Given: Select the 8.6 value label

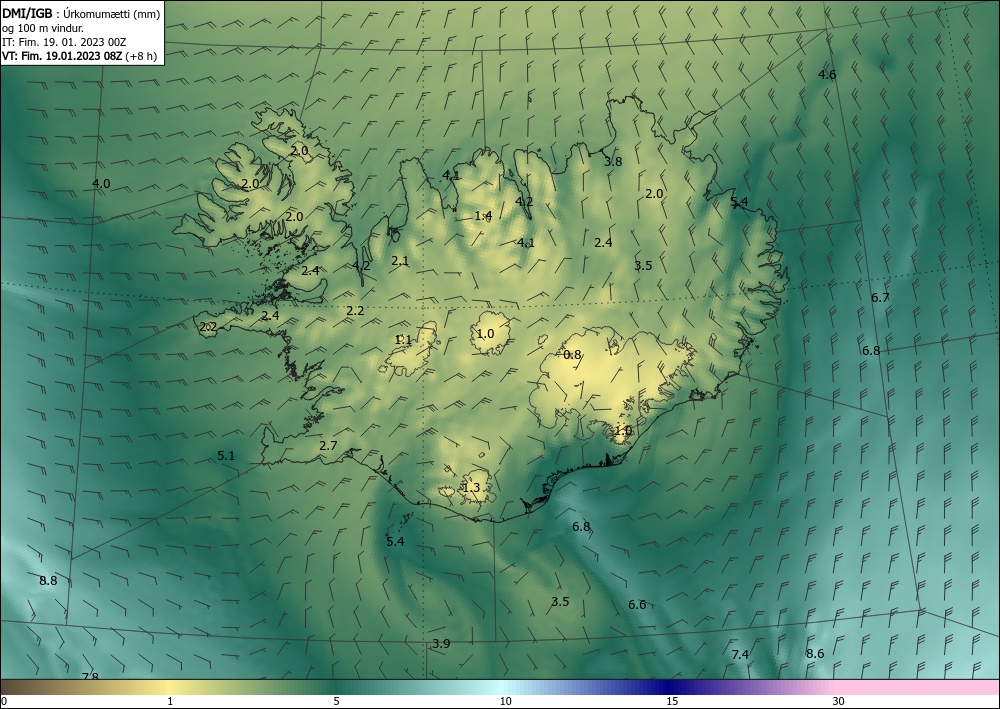Looking at the screenshot, I should pyautogui.click(x=815, y=654).
